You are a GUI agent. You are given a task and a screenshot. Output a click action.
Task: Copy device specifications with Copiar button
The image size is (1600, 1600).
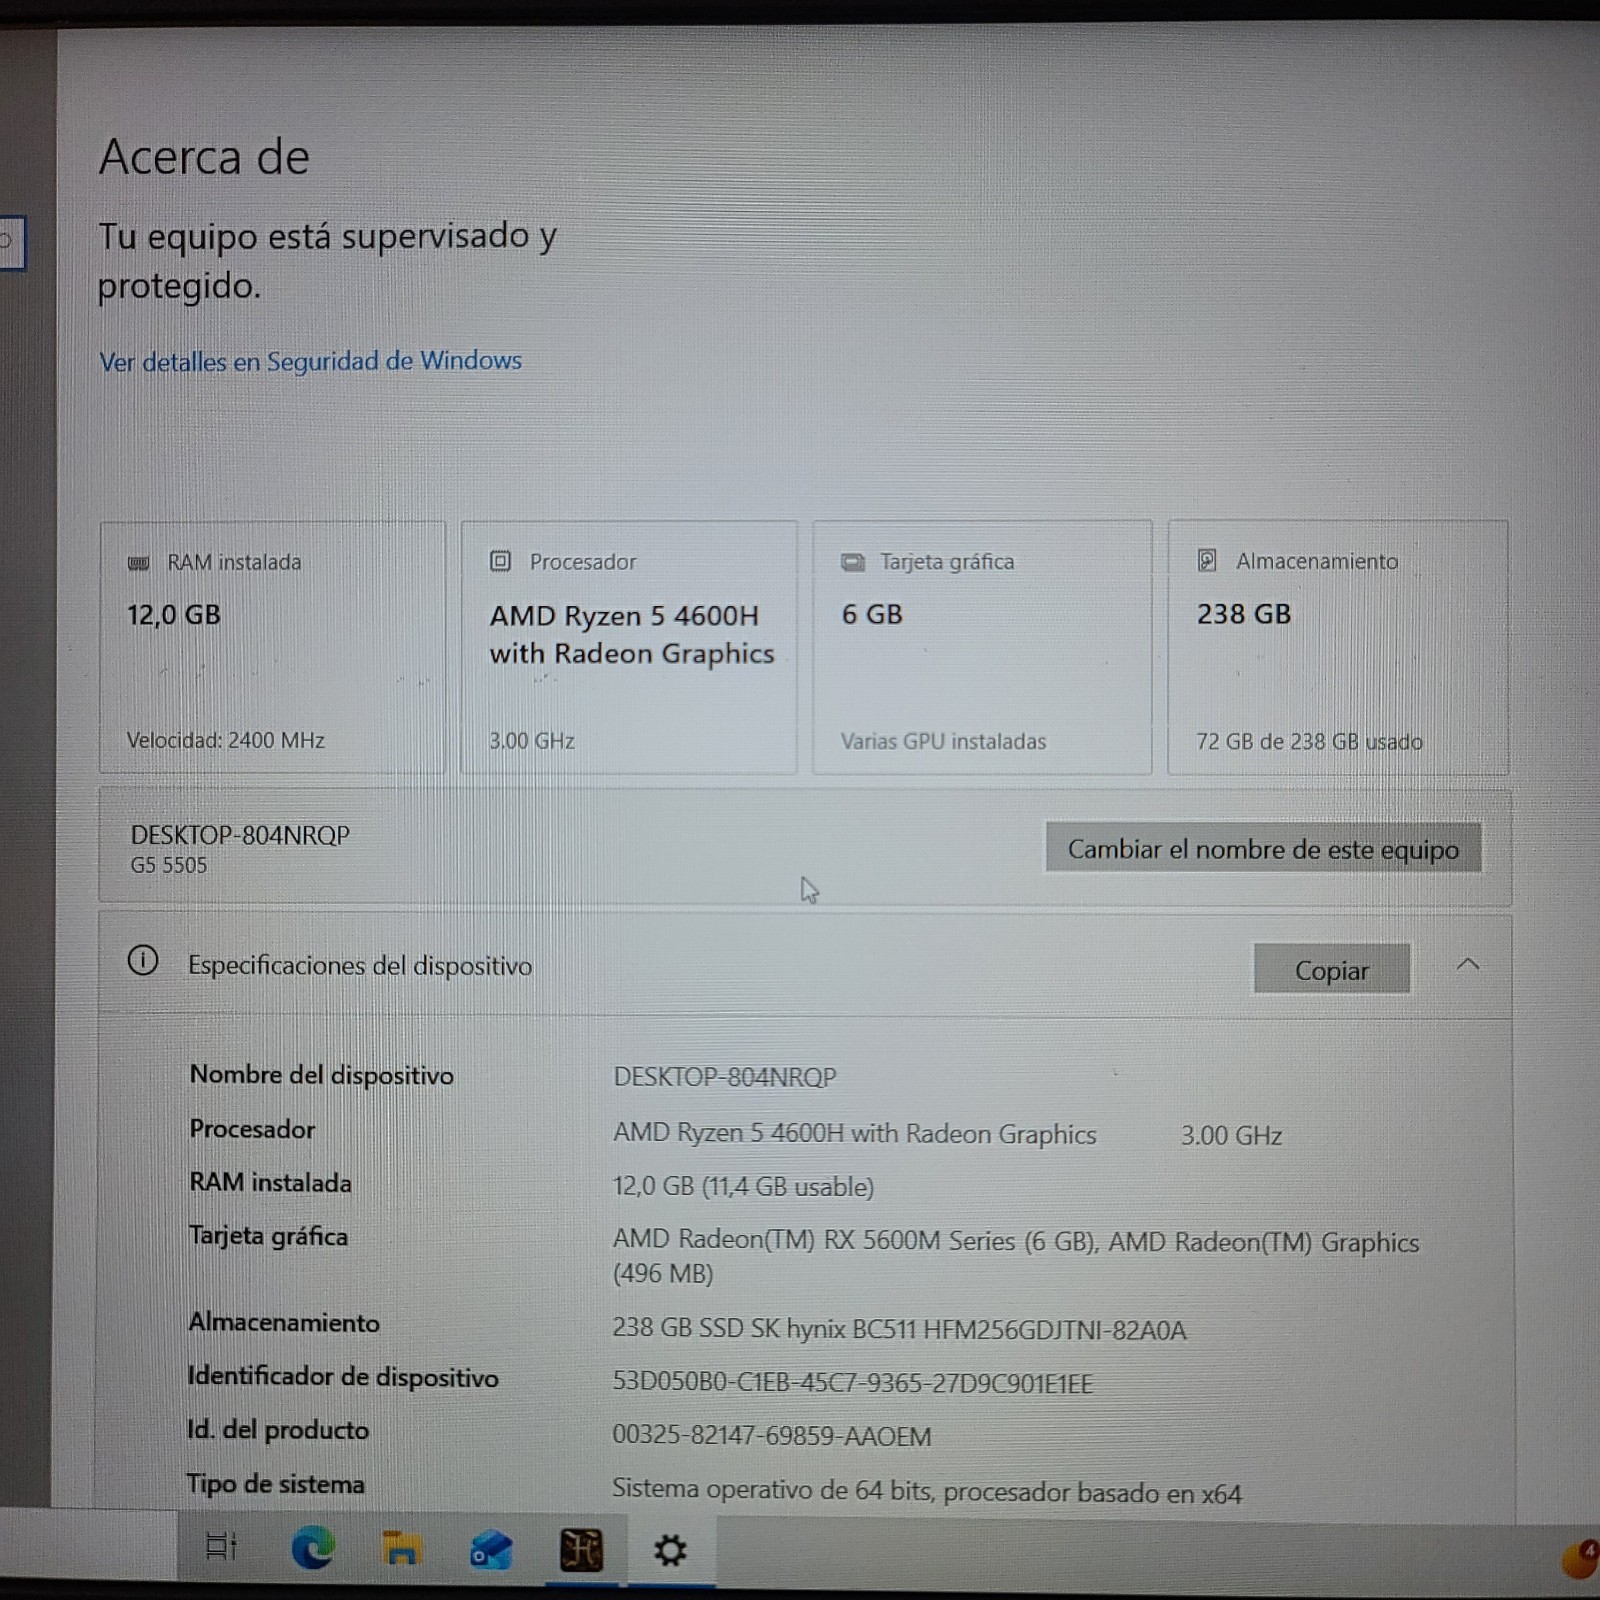point(1332,969)
